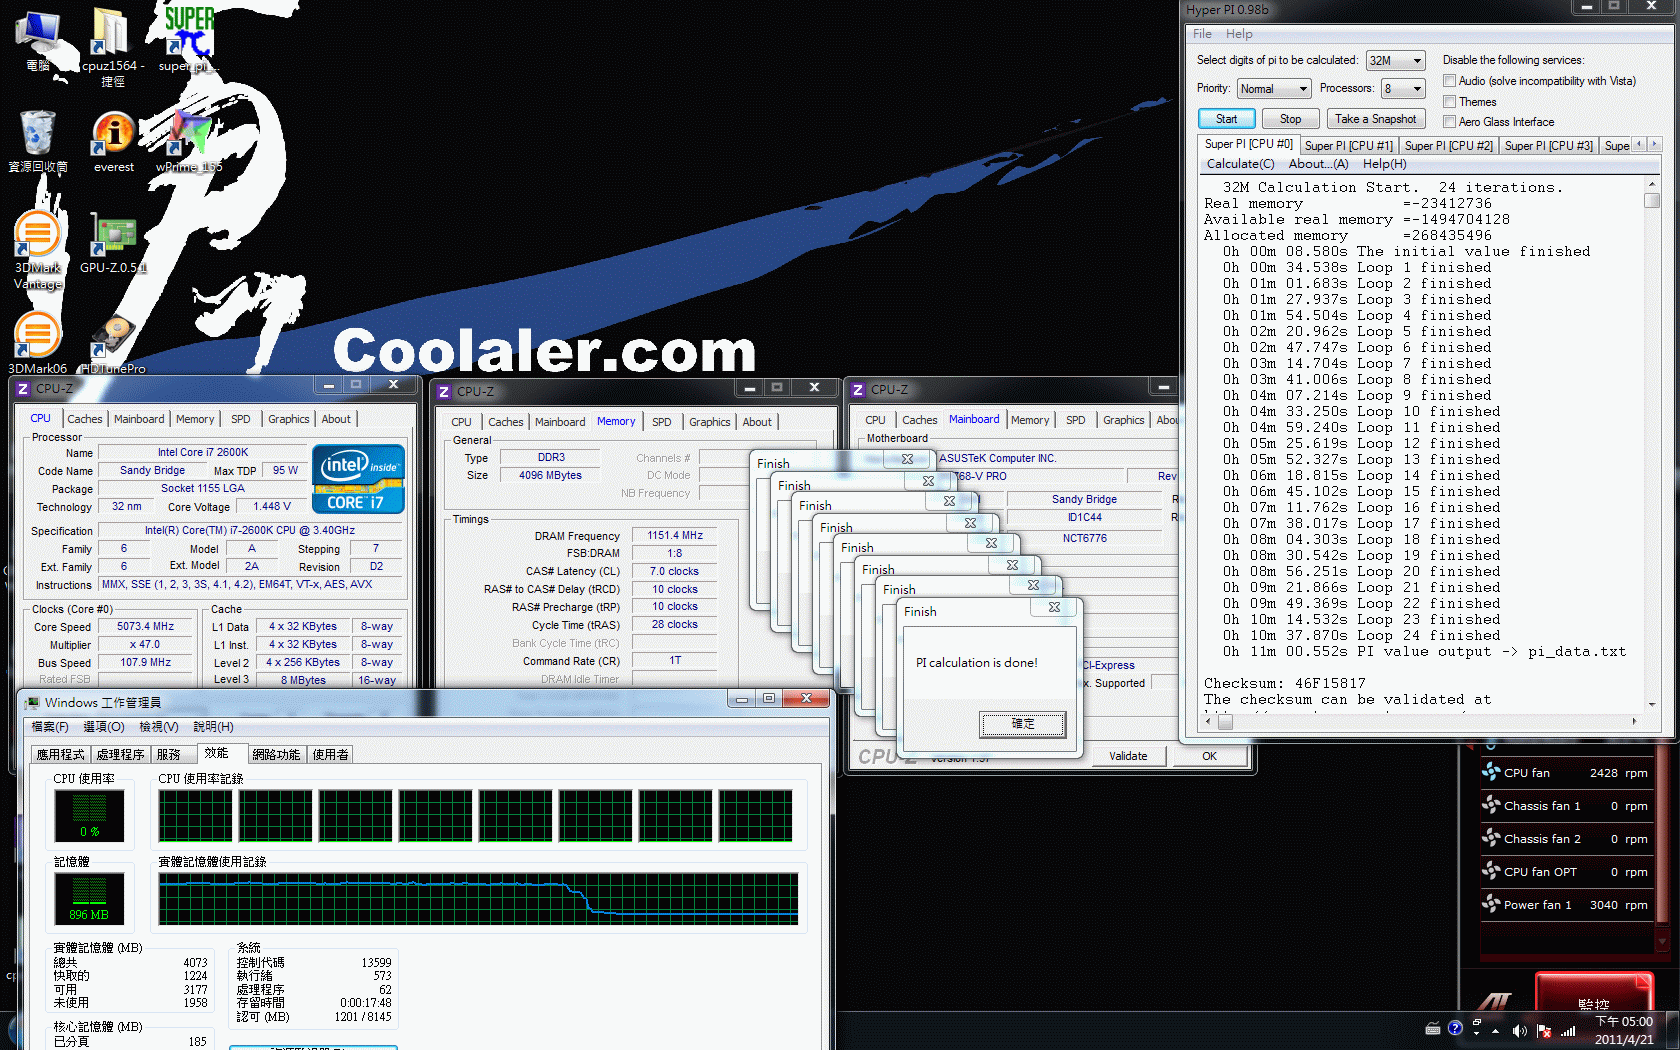This screenshot has height=1050, width=1680.
Task: Switch to SPD tab in Memory CPU-Z window
Action: [662, 422]
